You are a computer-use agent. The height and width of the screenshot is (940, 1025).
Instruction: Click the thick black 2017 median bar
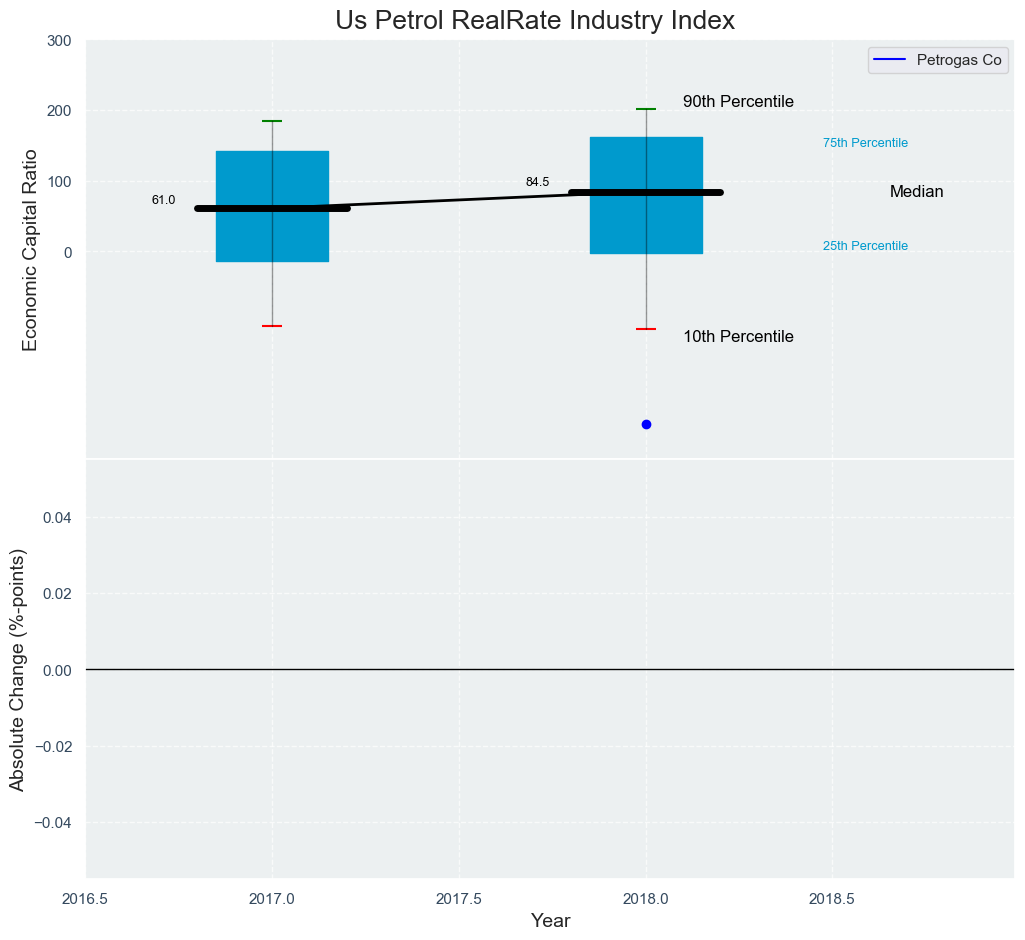[x=272, y=209]
